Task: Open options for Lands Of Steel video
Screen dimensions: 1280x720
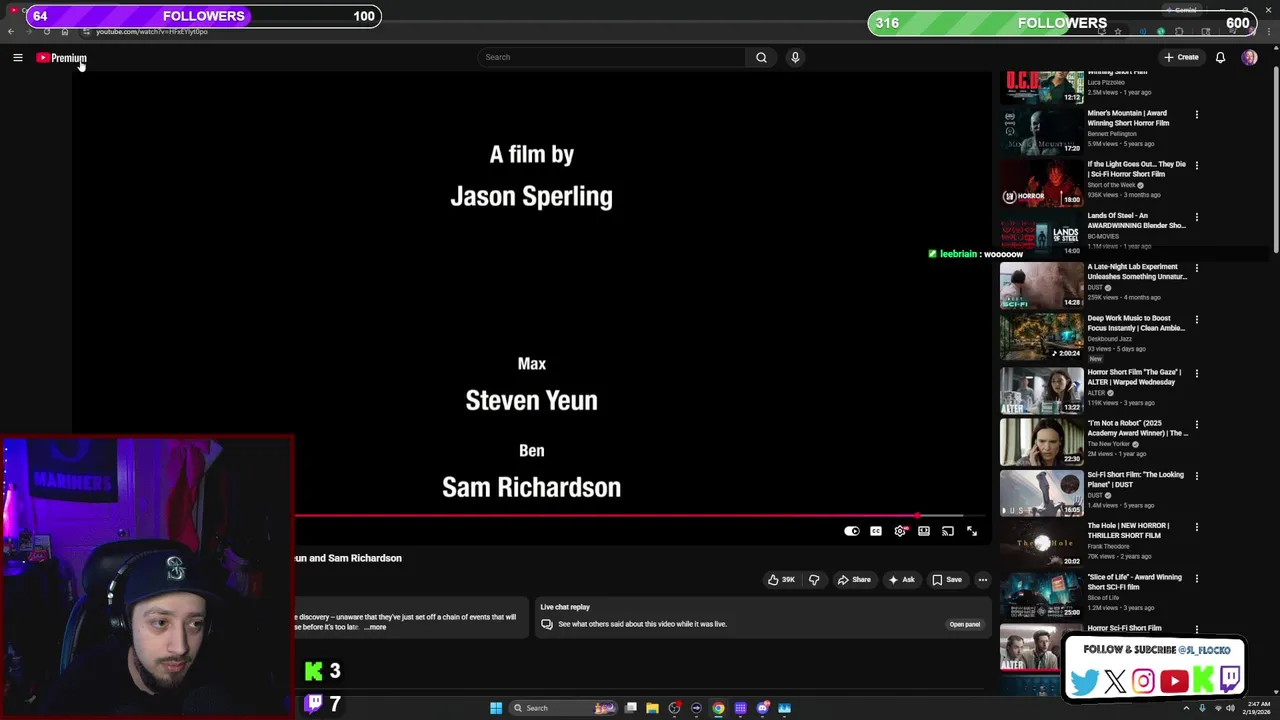Action: point(1196,216)
